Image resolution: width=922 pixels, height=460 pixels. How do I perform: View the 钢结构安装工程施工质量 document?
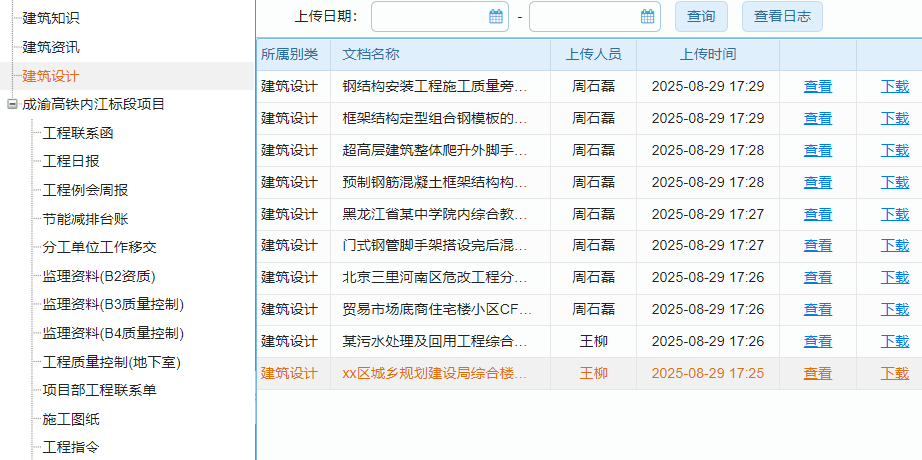click(x=817, y=87)
